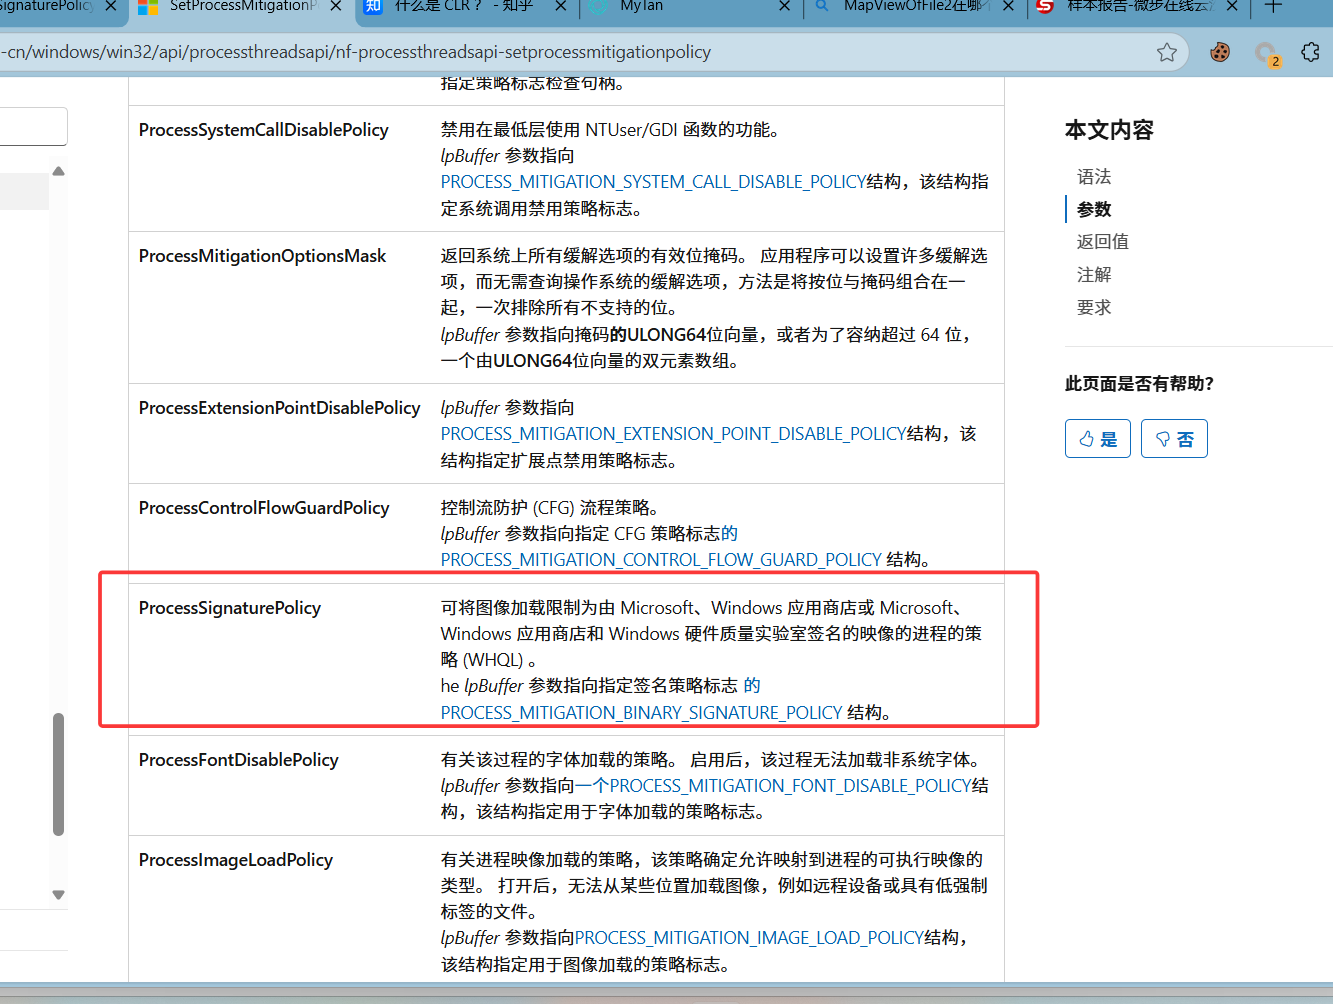
Task: Click the left sidebar scrollbar thumb
Action: 58,774
